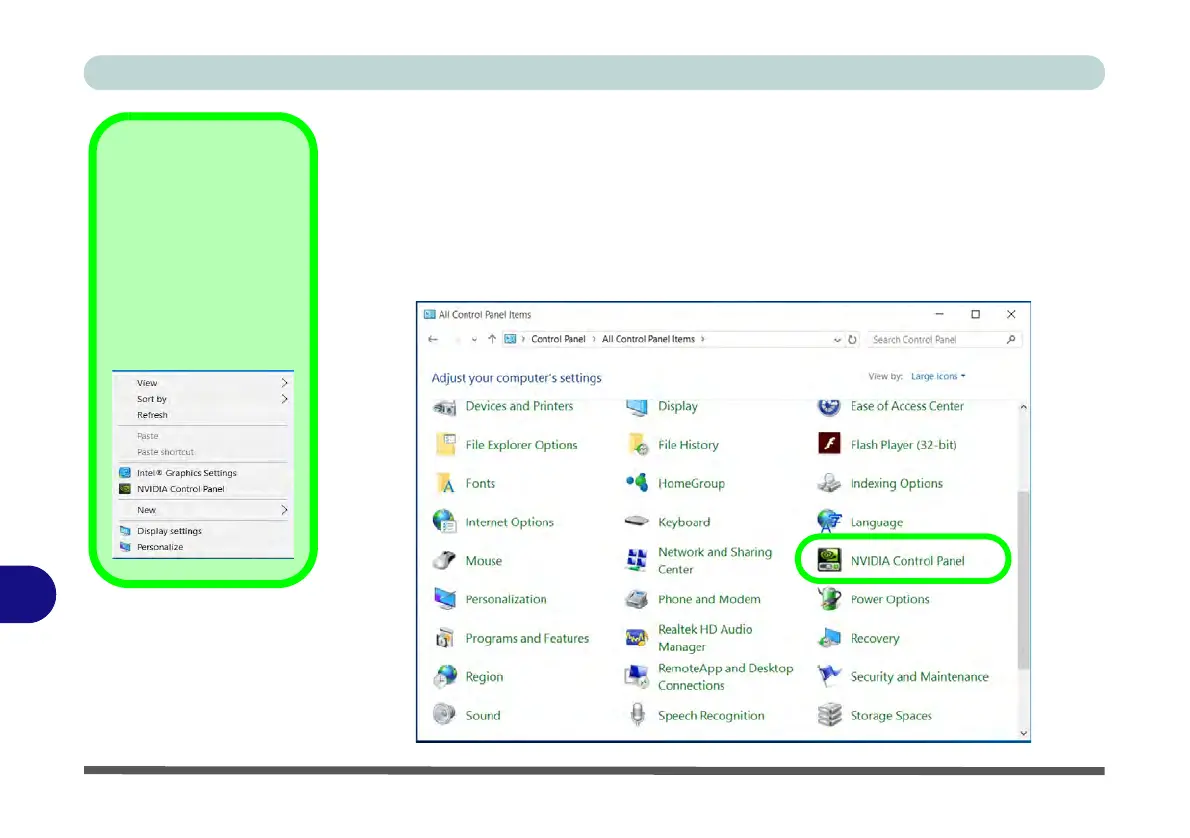Screen dimensions: 1190x838
Task: Click the chevron after All Control Panel Items
Action: click(x=703, y=339)
